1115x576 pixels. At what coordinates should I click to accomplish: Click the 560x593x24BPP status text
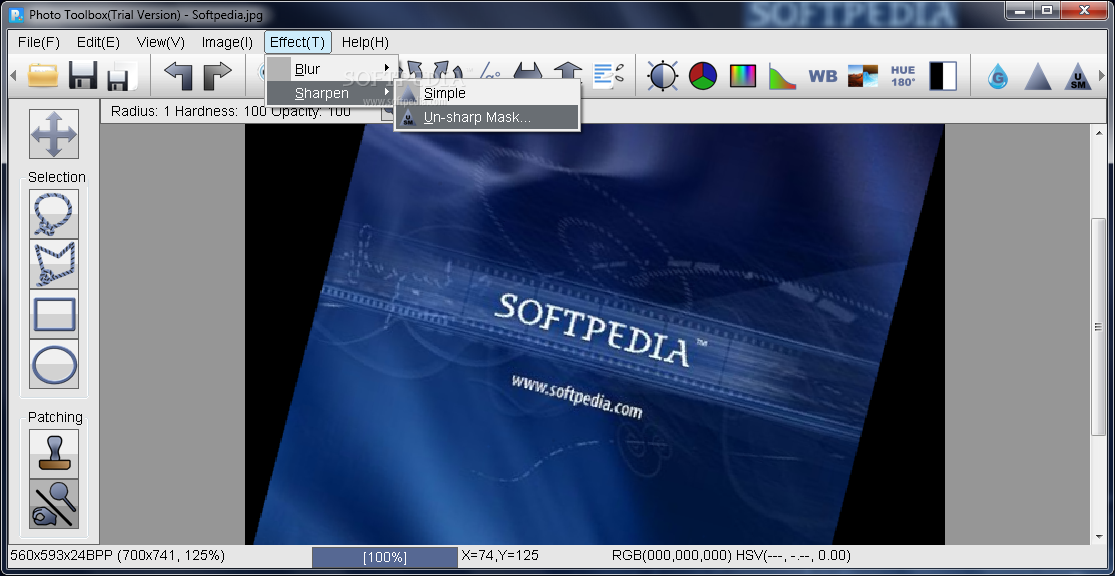point(117,555)
